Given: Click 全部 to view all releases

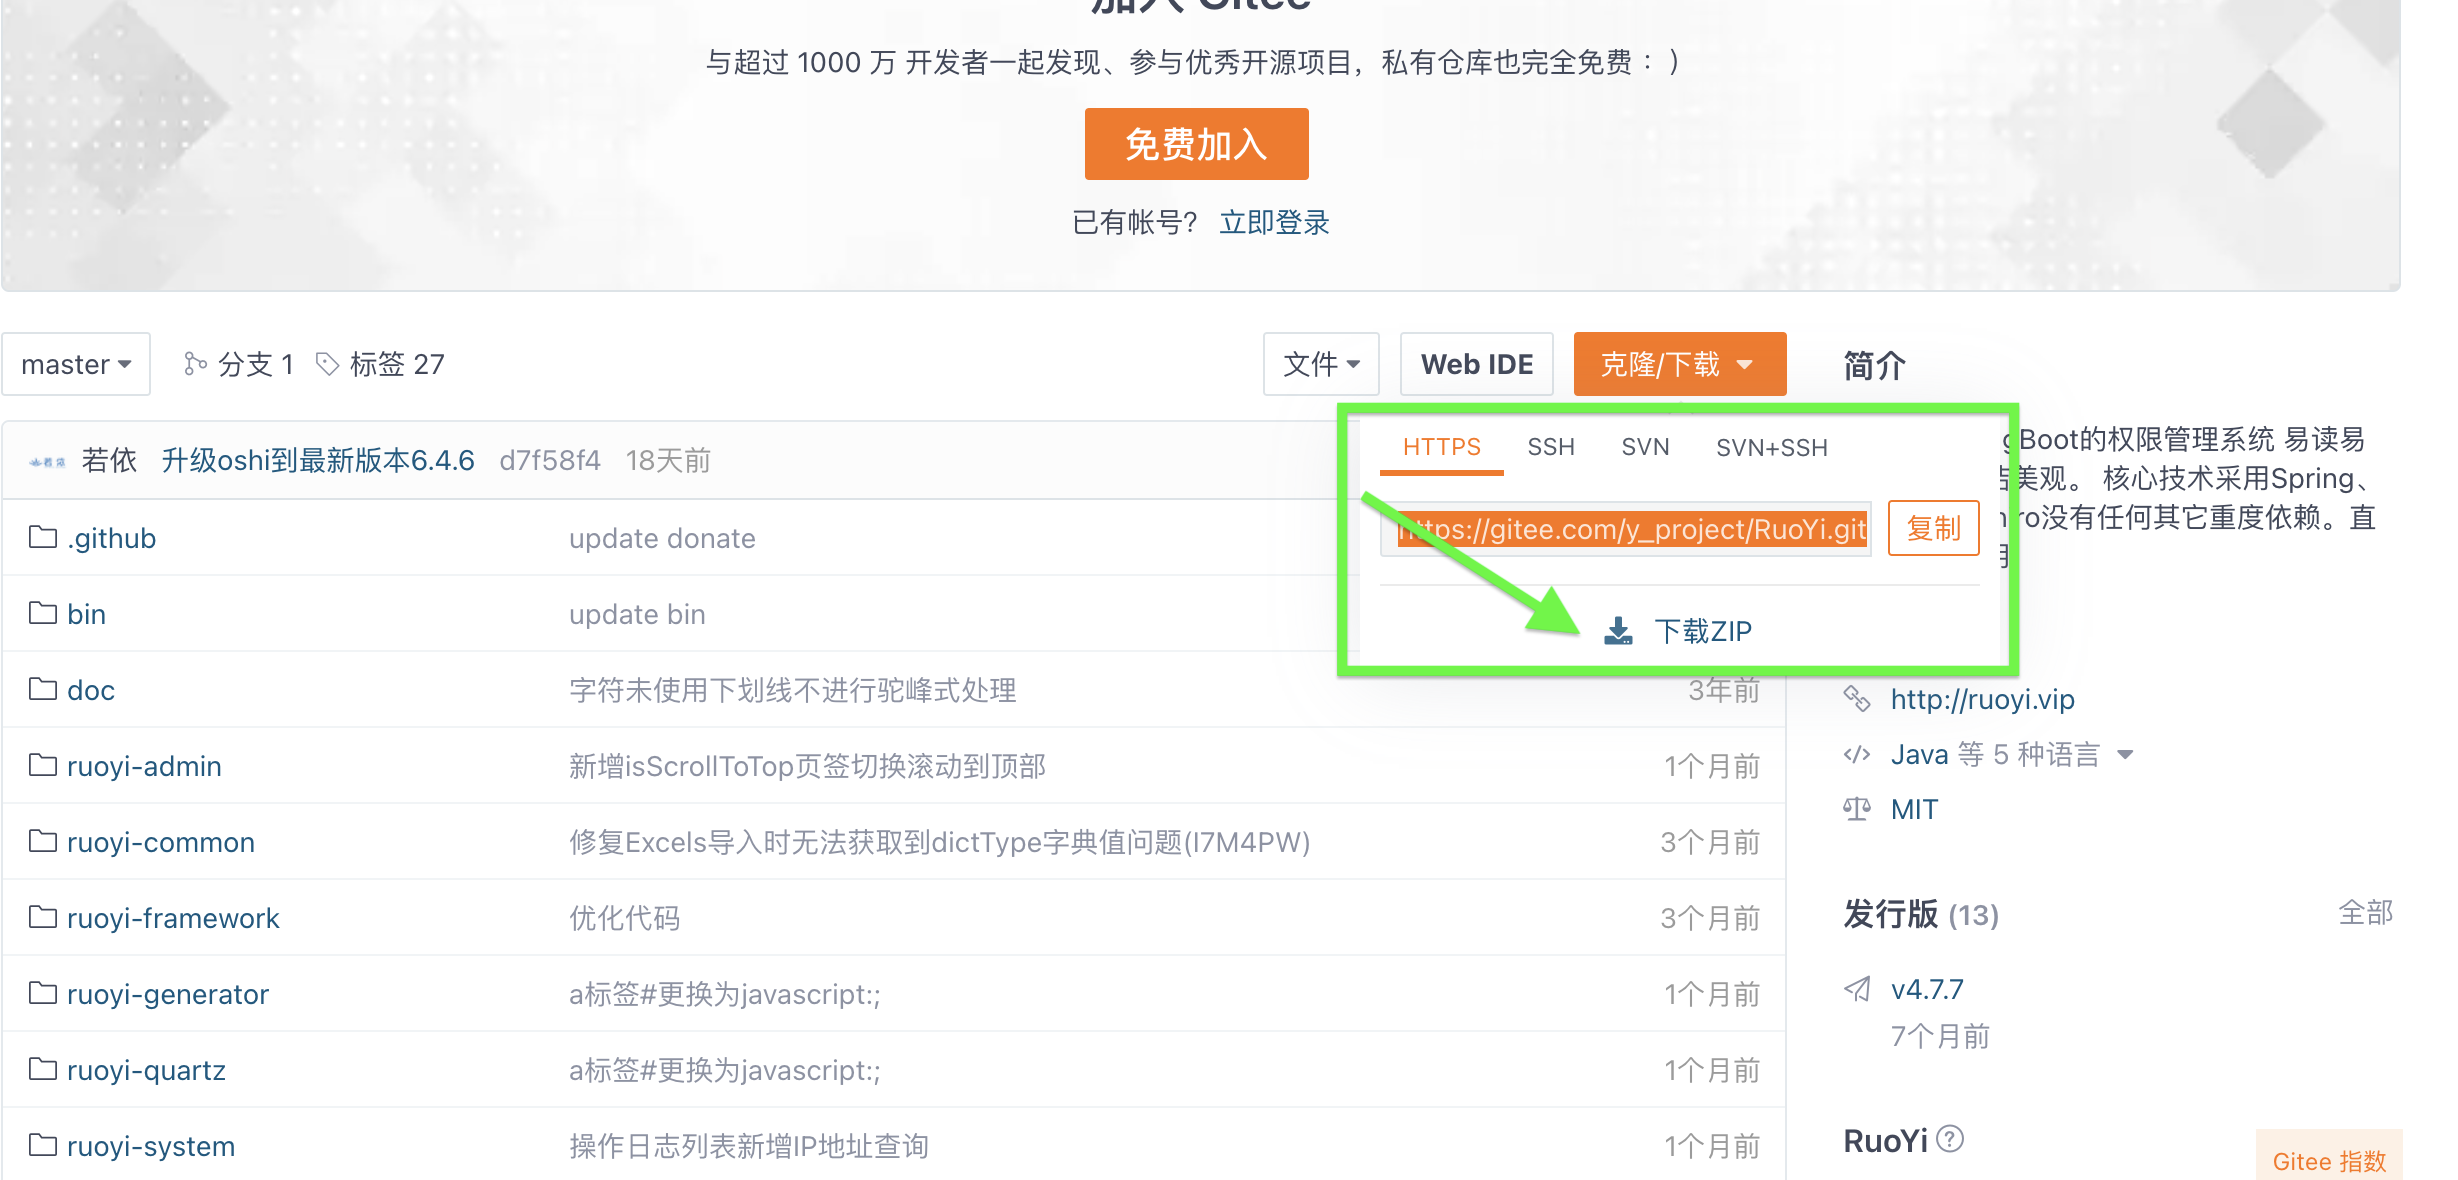Looking at the screenshot, I should coord(2365,912).
